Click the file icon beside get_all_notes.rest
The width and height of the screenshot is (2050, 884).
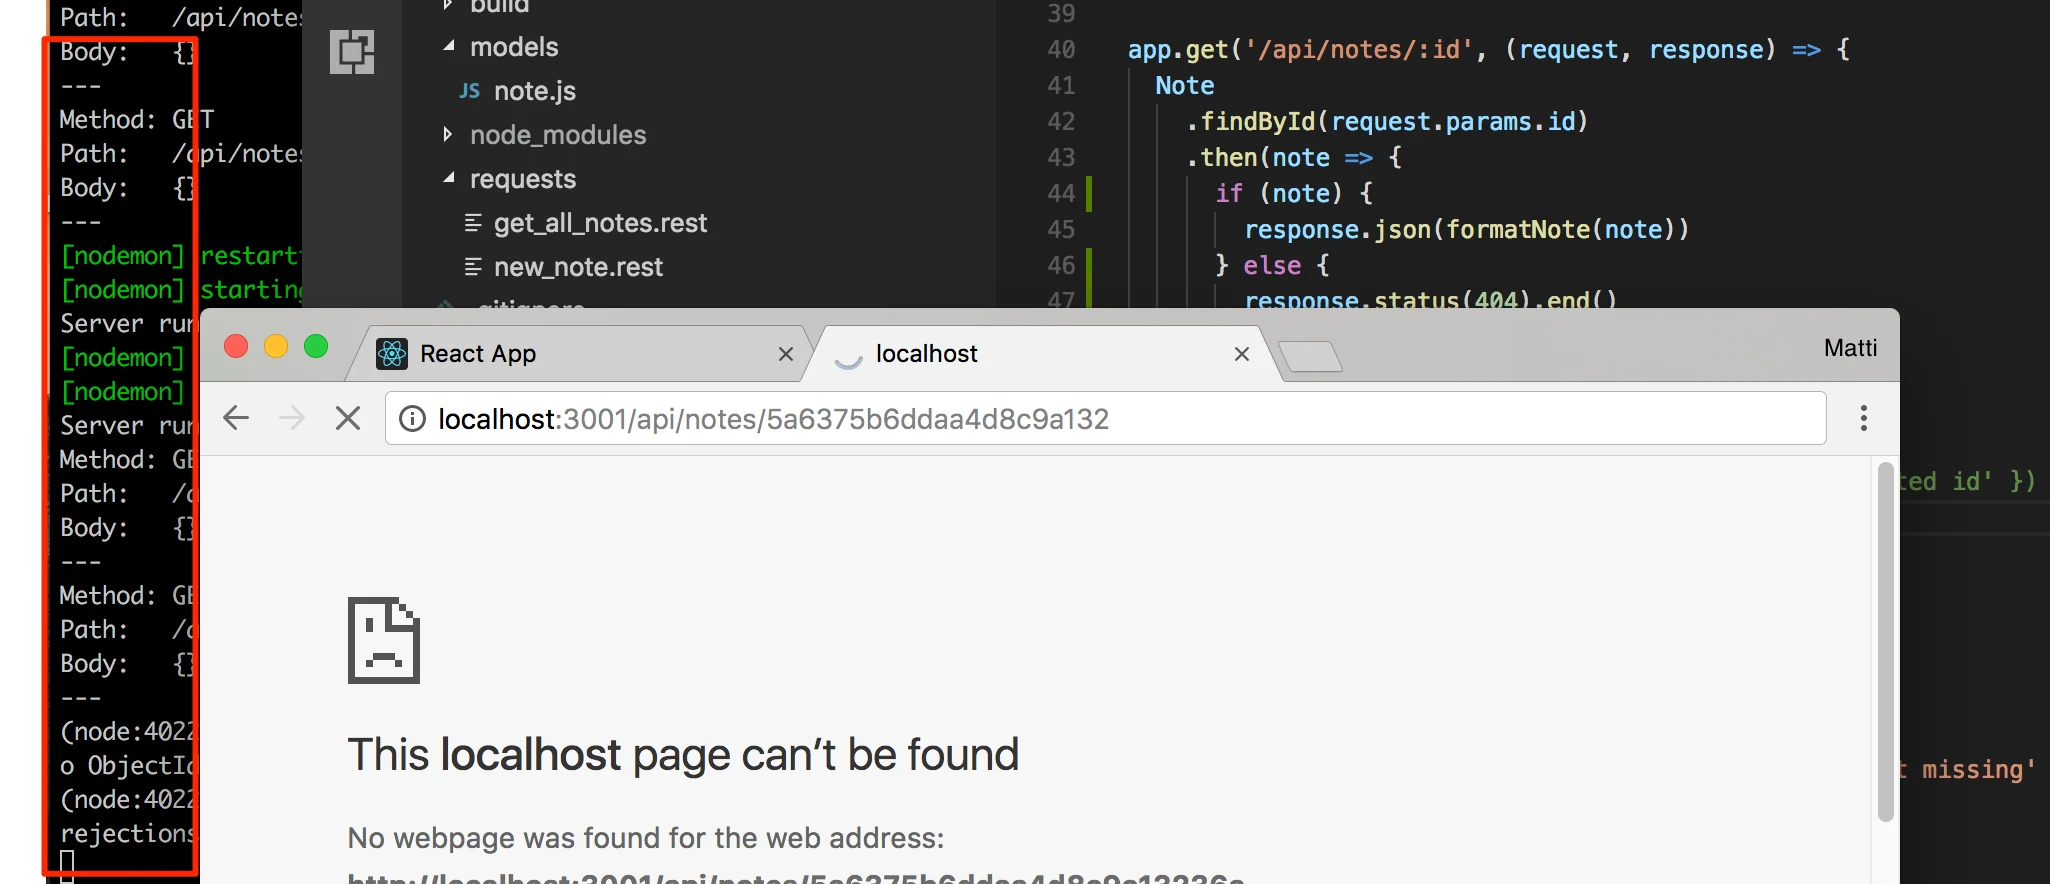pyautogui.click(x=474, y=223)
